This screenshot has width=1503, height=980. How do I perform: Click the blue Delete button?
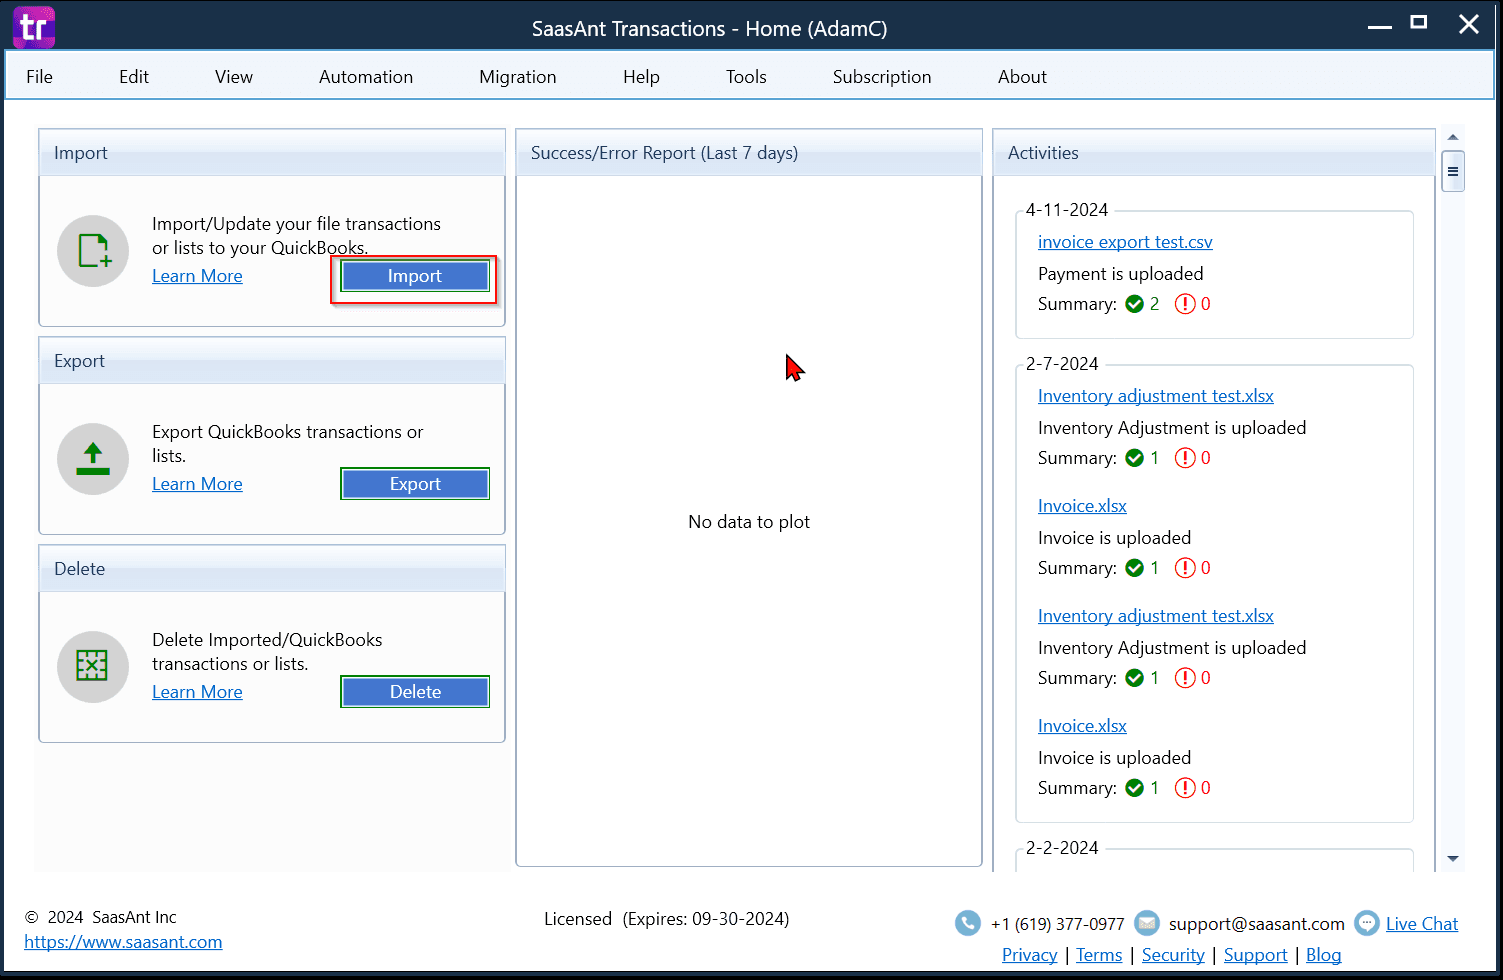(415, 692)
